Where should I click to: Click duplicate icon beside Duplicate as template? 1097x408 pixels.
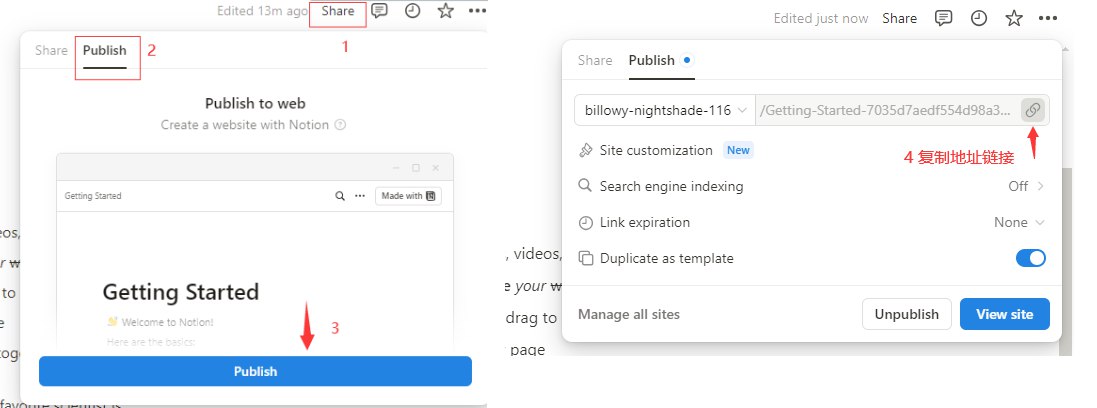(586, 258)
